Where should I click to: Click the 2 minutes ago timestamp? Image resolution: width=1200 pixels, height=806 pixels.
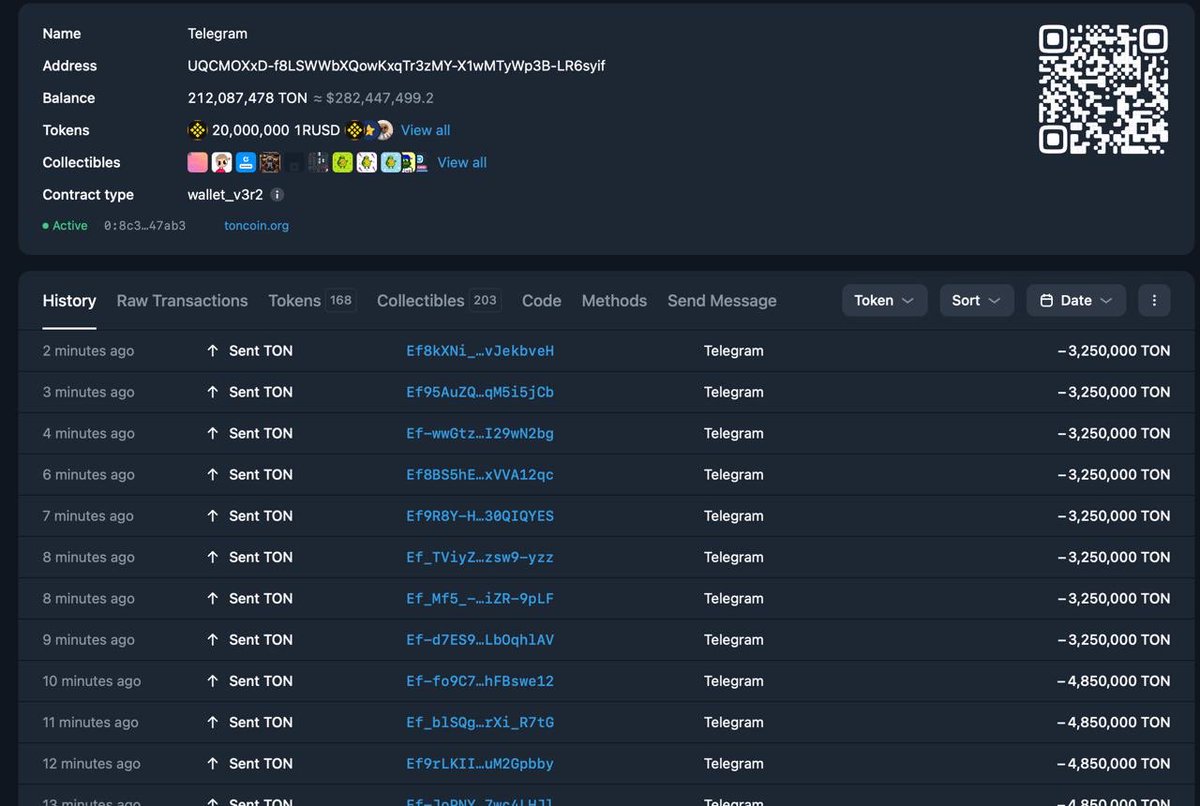(x=88, y=351)
